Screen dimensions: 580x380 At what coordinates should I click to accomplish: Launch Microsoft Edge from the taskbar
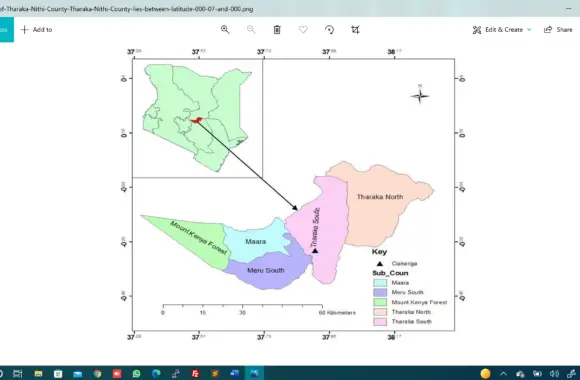pos(156,374)
